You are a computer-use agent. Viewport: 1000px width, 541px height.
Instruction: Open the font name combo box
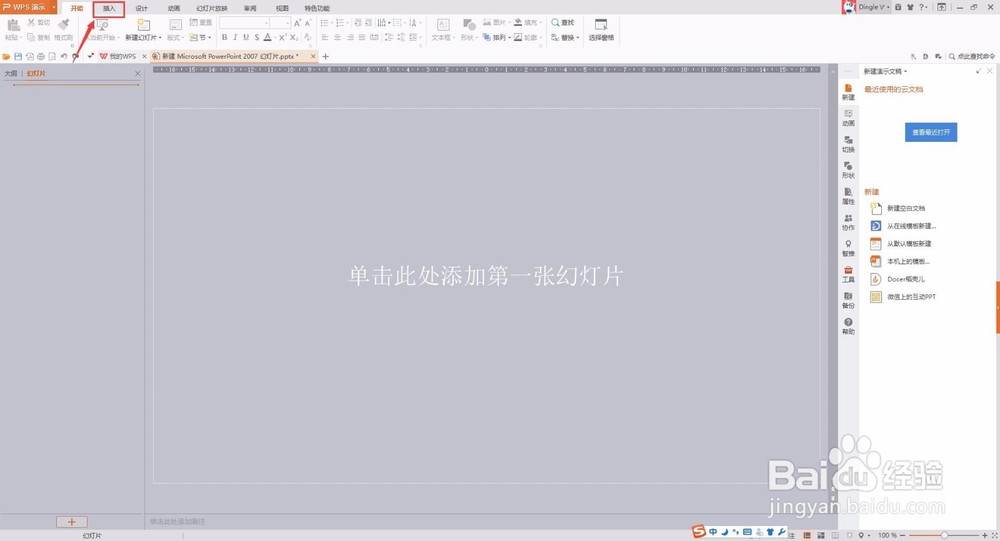point(244,23)
